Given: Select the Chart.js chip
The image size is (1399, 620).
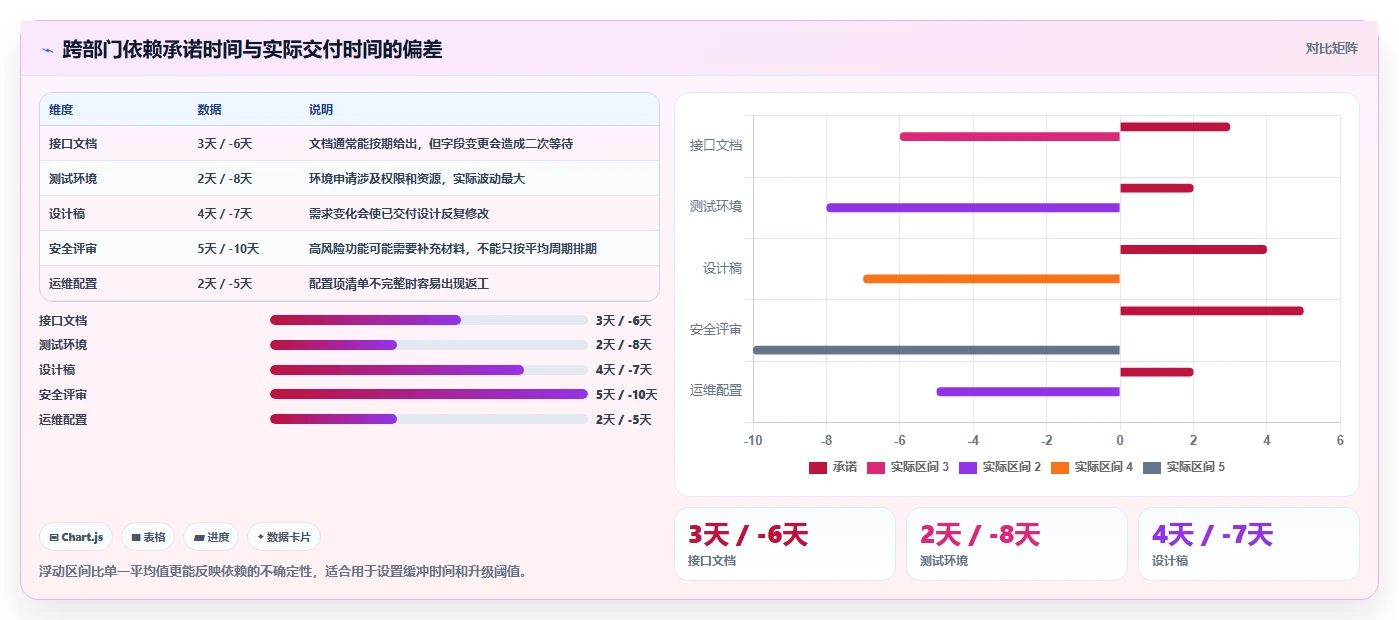Looking at the screenshot, I should point(77,537).
